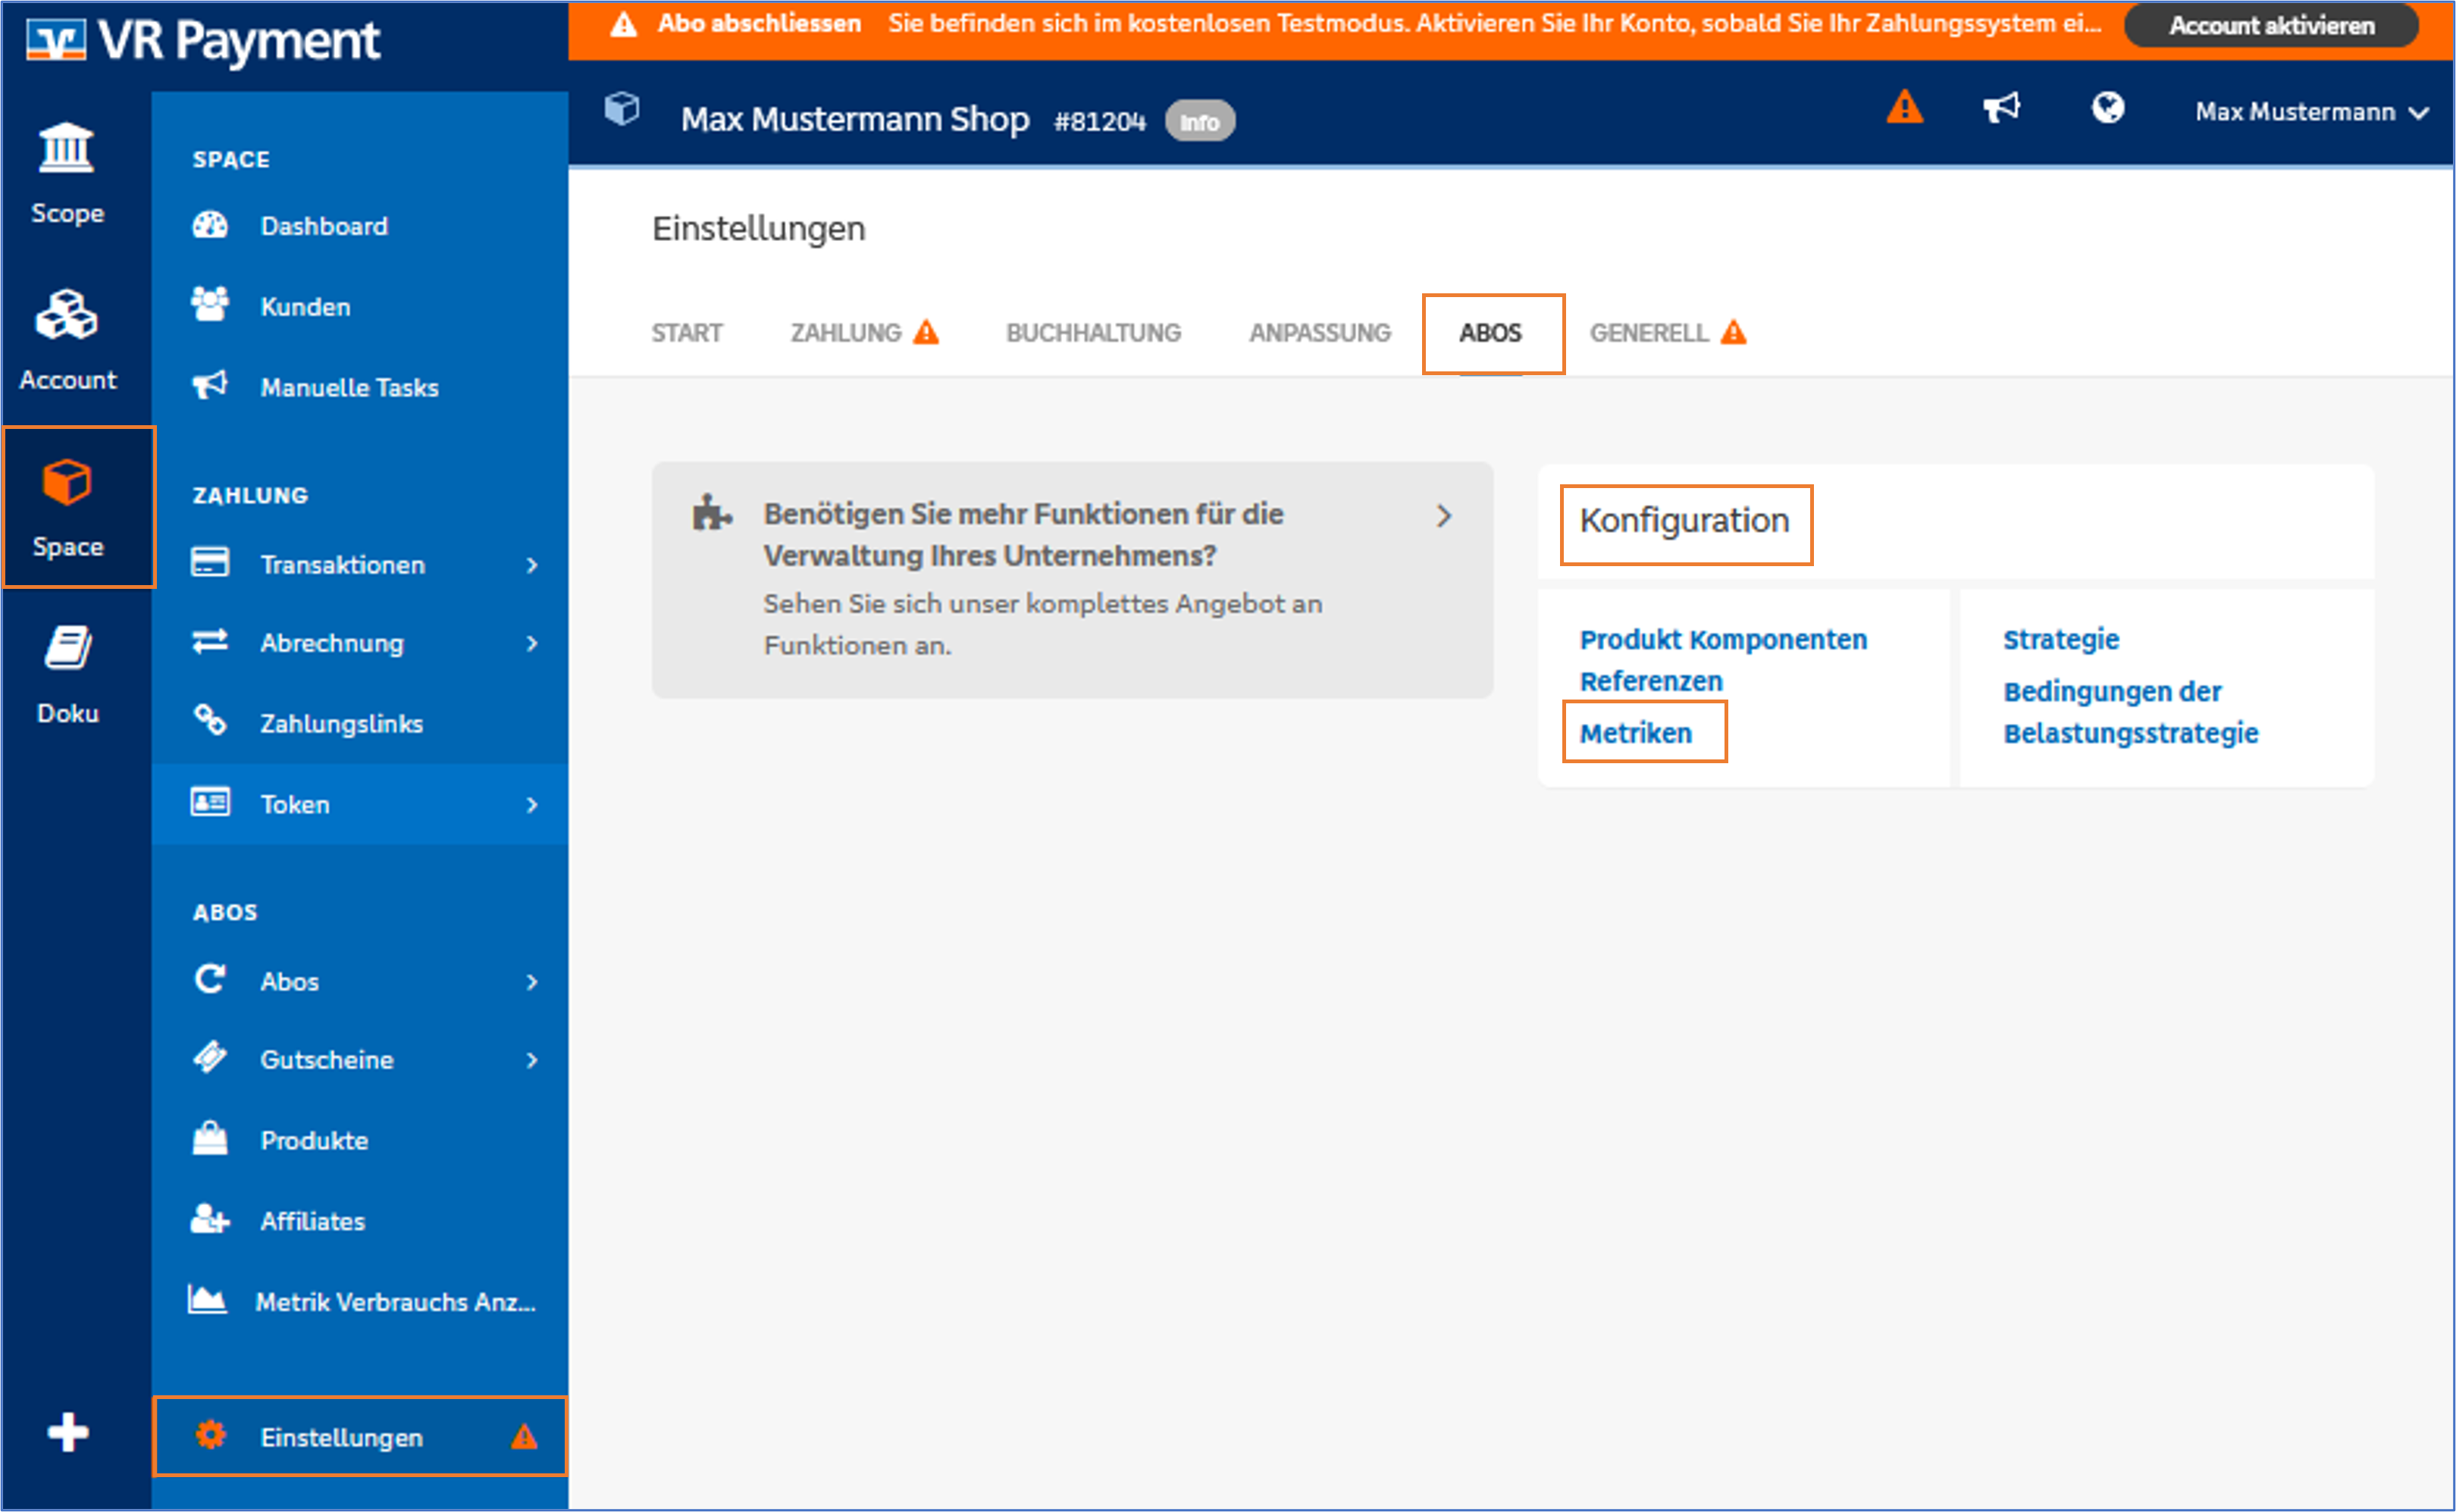Image resolution: width=2456 pixels, height=1512 pixels.
Task: Select the Space cube icon
Action: 67,482
